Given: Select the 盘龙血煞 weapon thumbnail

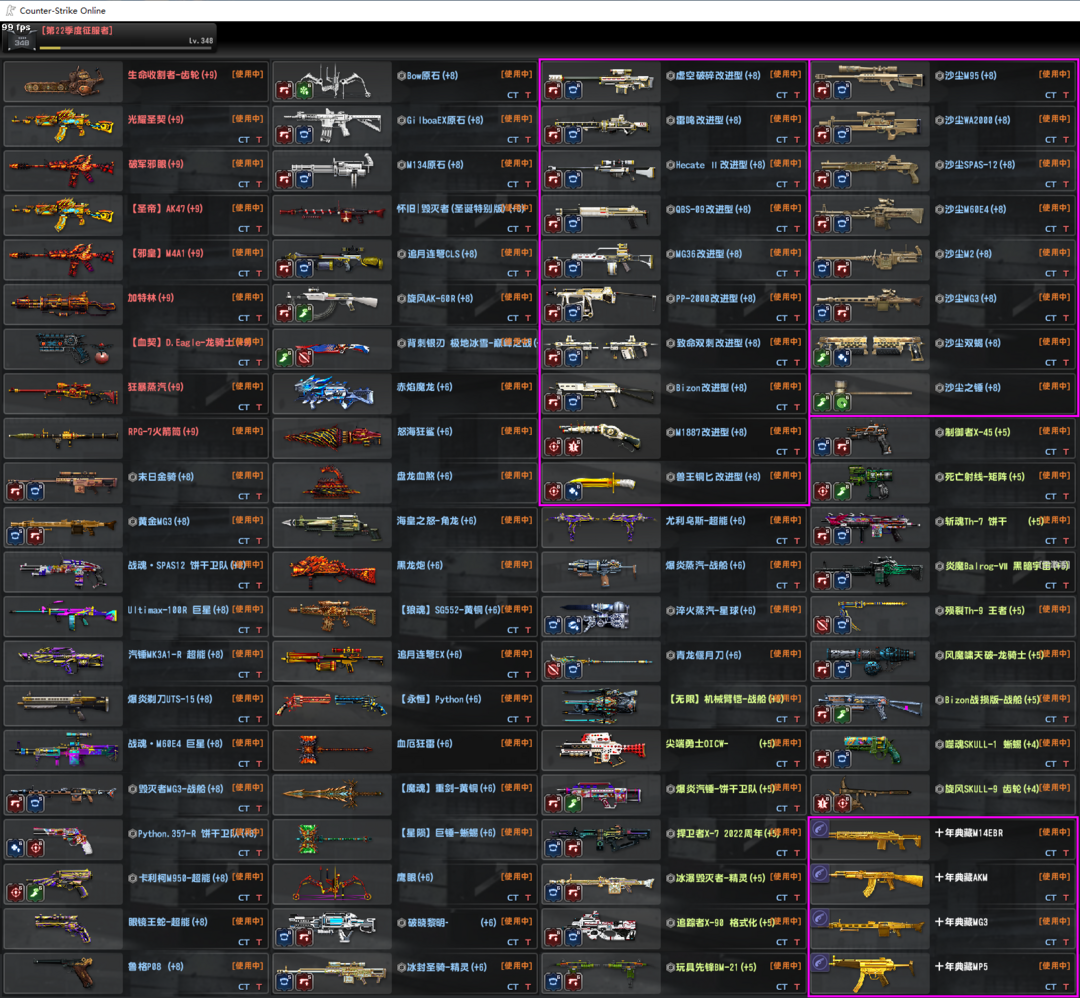Looking at the screenshot, I should click(x=333, y=484).
